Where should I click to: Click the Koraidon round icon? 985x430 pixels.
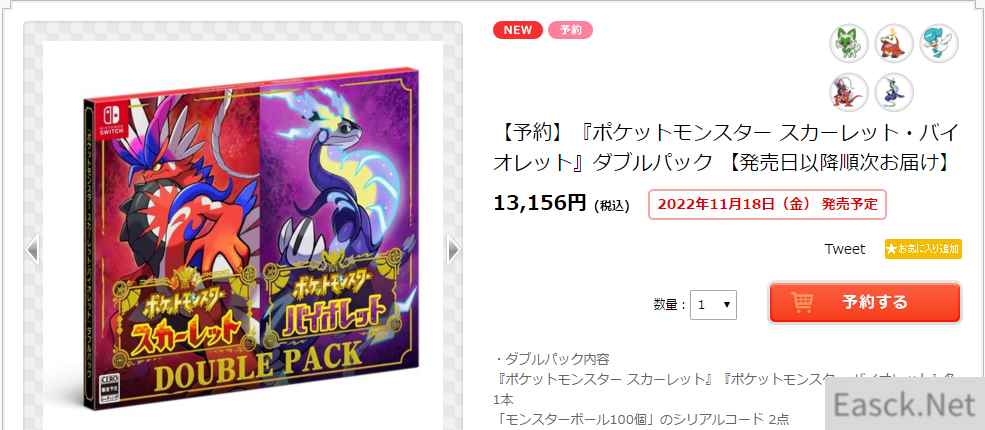pyautogui.click(x=849, y=92)
